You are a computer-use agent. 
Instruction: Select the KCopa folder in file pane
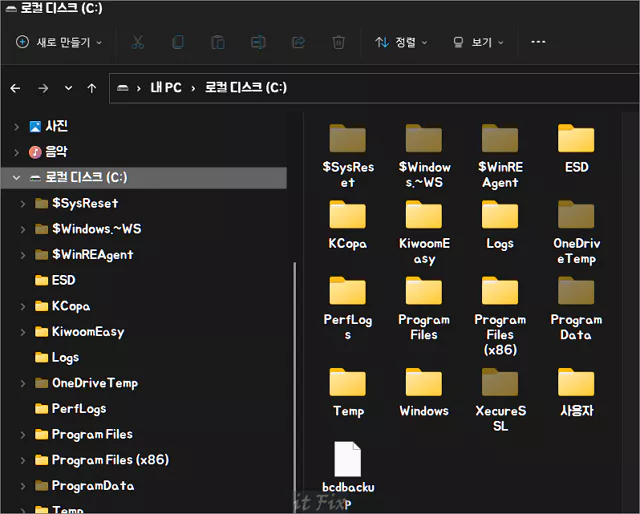[348, 215]
